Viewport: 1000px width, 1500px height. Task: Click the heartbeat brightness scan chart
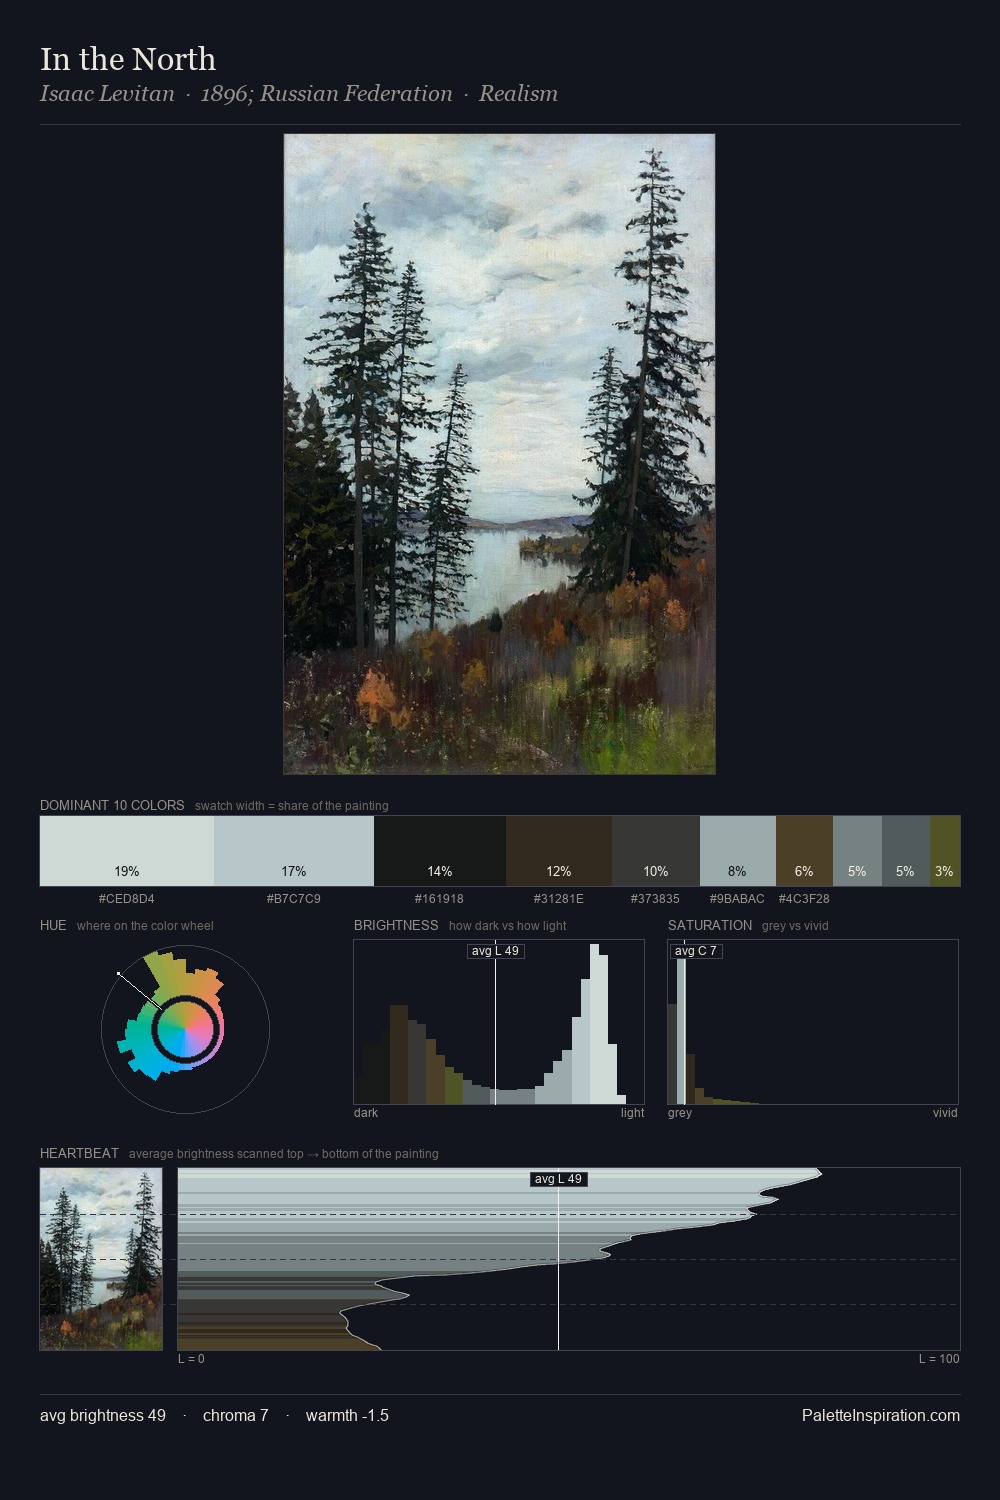coord(569,1259)
